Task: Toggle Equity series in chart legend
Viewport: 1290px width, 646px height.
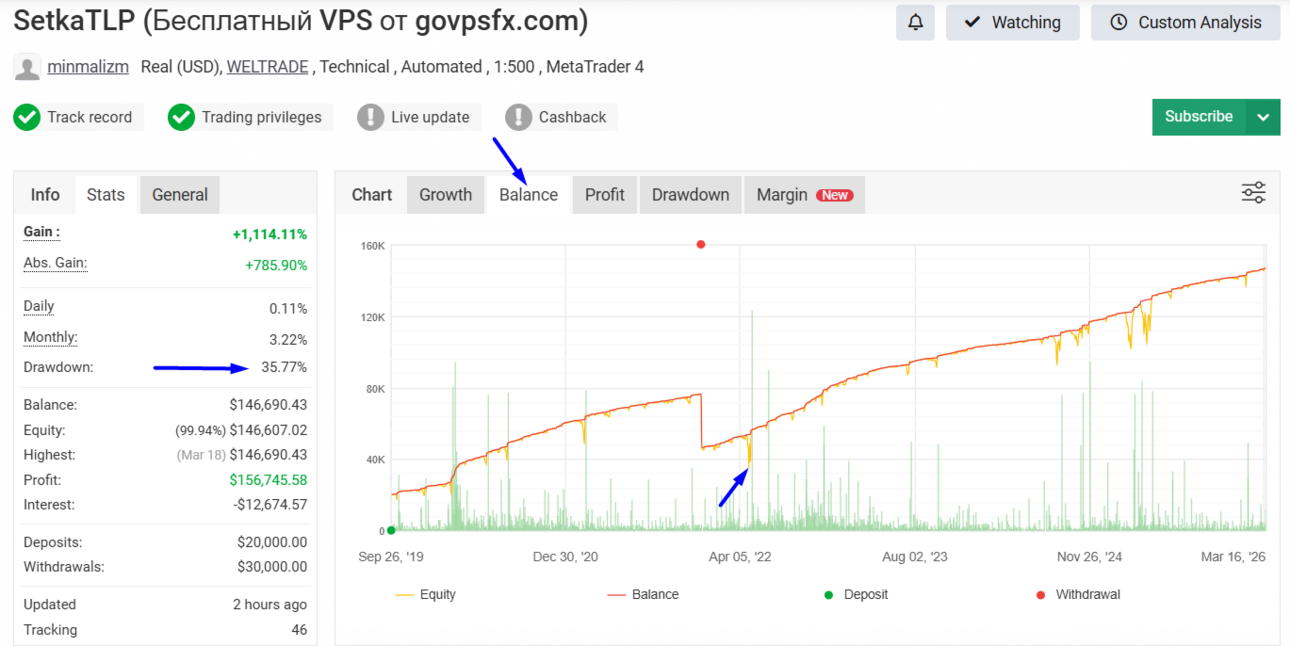Action: [425, 594]
